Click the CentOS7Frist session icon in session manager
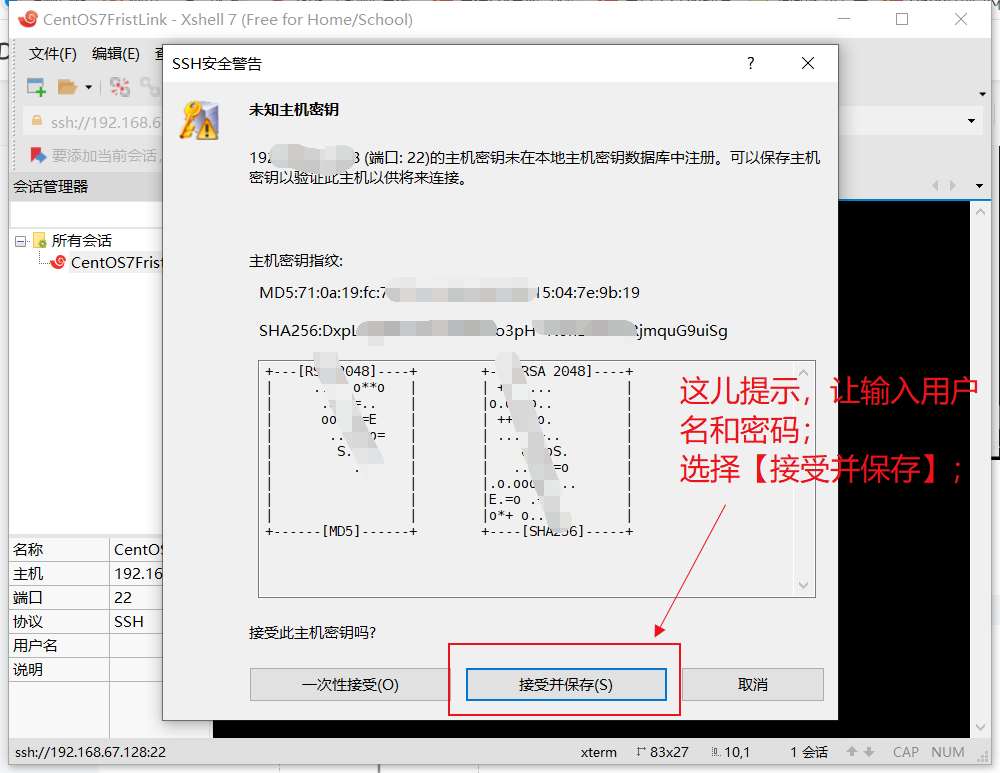 [58, 262]
